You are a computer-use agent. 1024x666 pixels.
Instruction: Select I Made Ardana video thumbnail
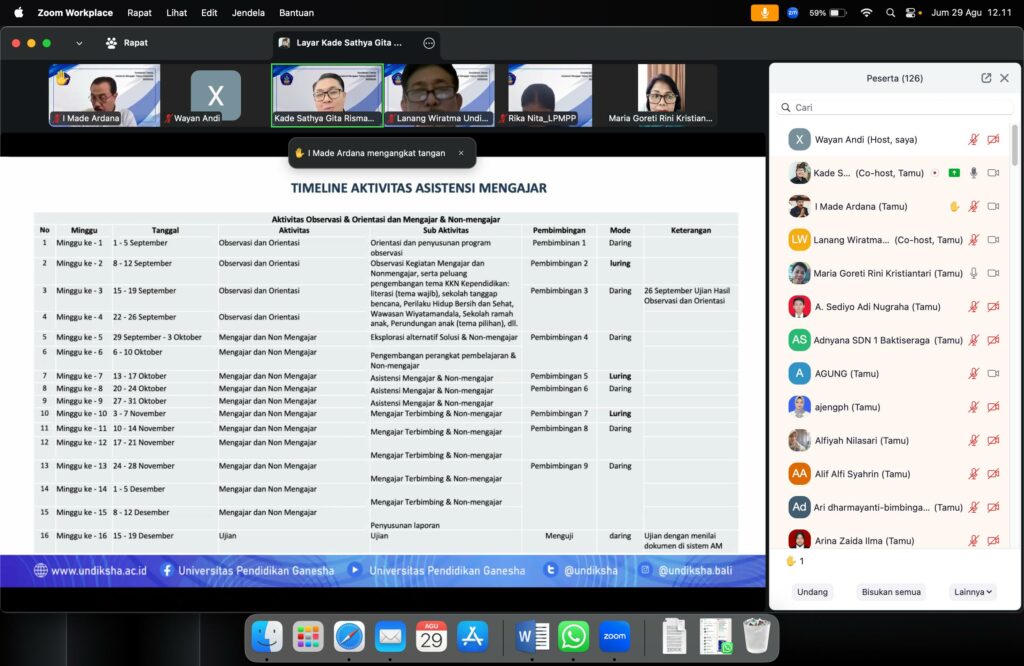(104, 95)
